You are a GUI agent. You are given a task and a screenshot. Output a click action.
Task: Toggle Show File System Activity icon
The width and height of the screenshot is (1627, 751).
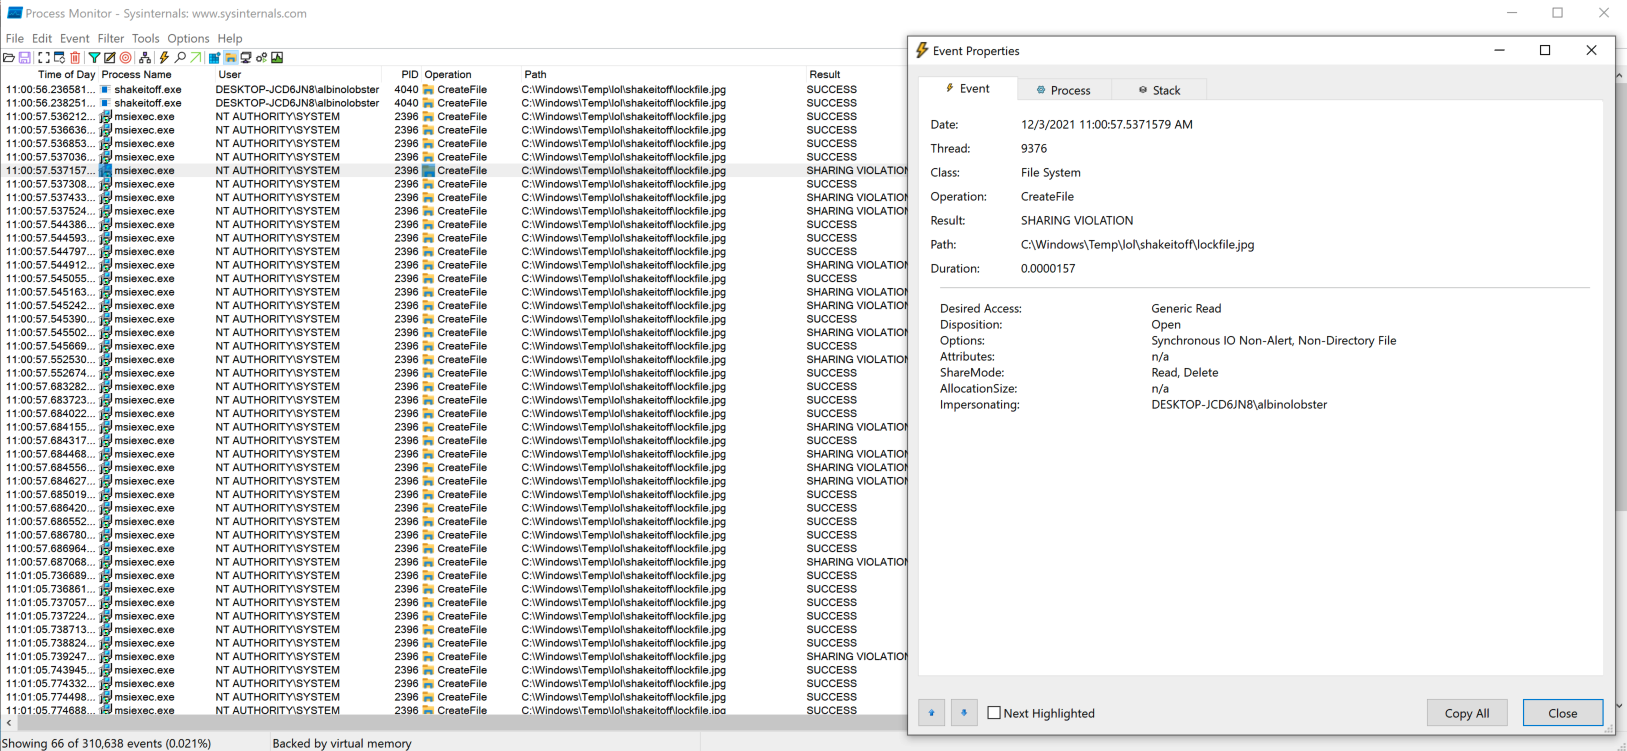point(231,57)
